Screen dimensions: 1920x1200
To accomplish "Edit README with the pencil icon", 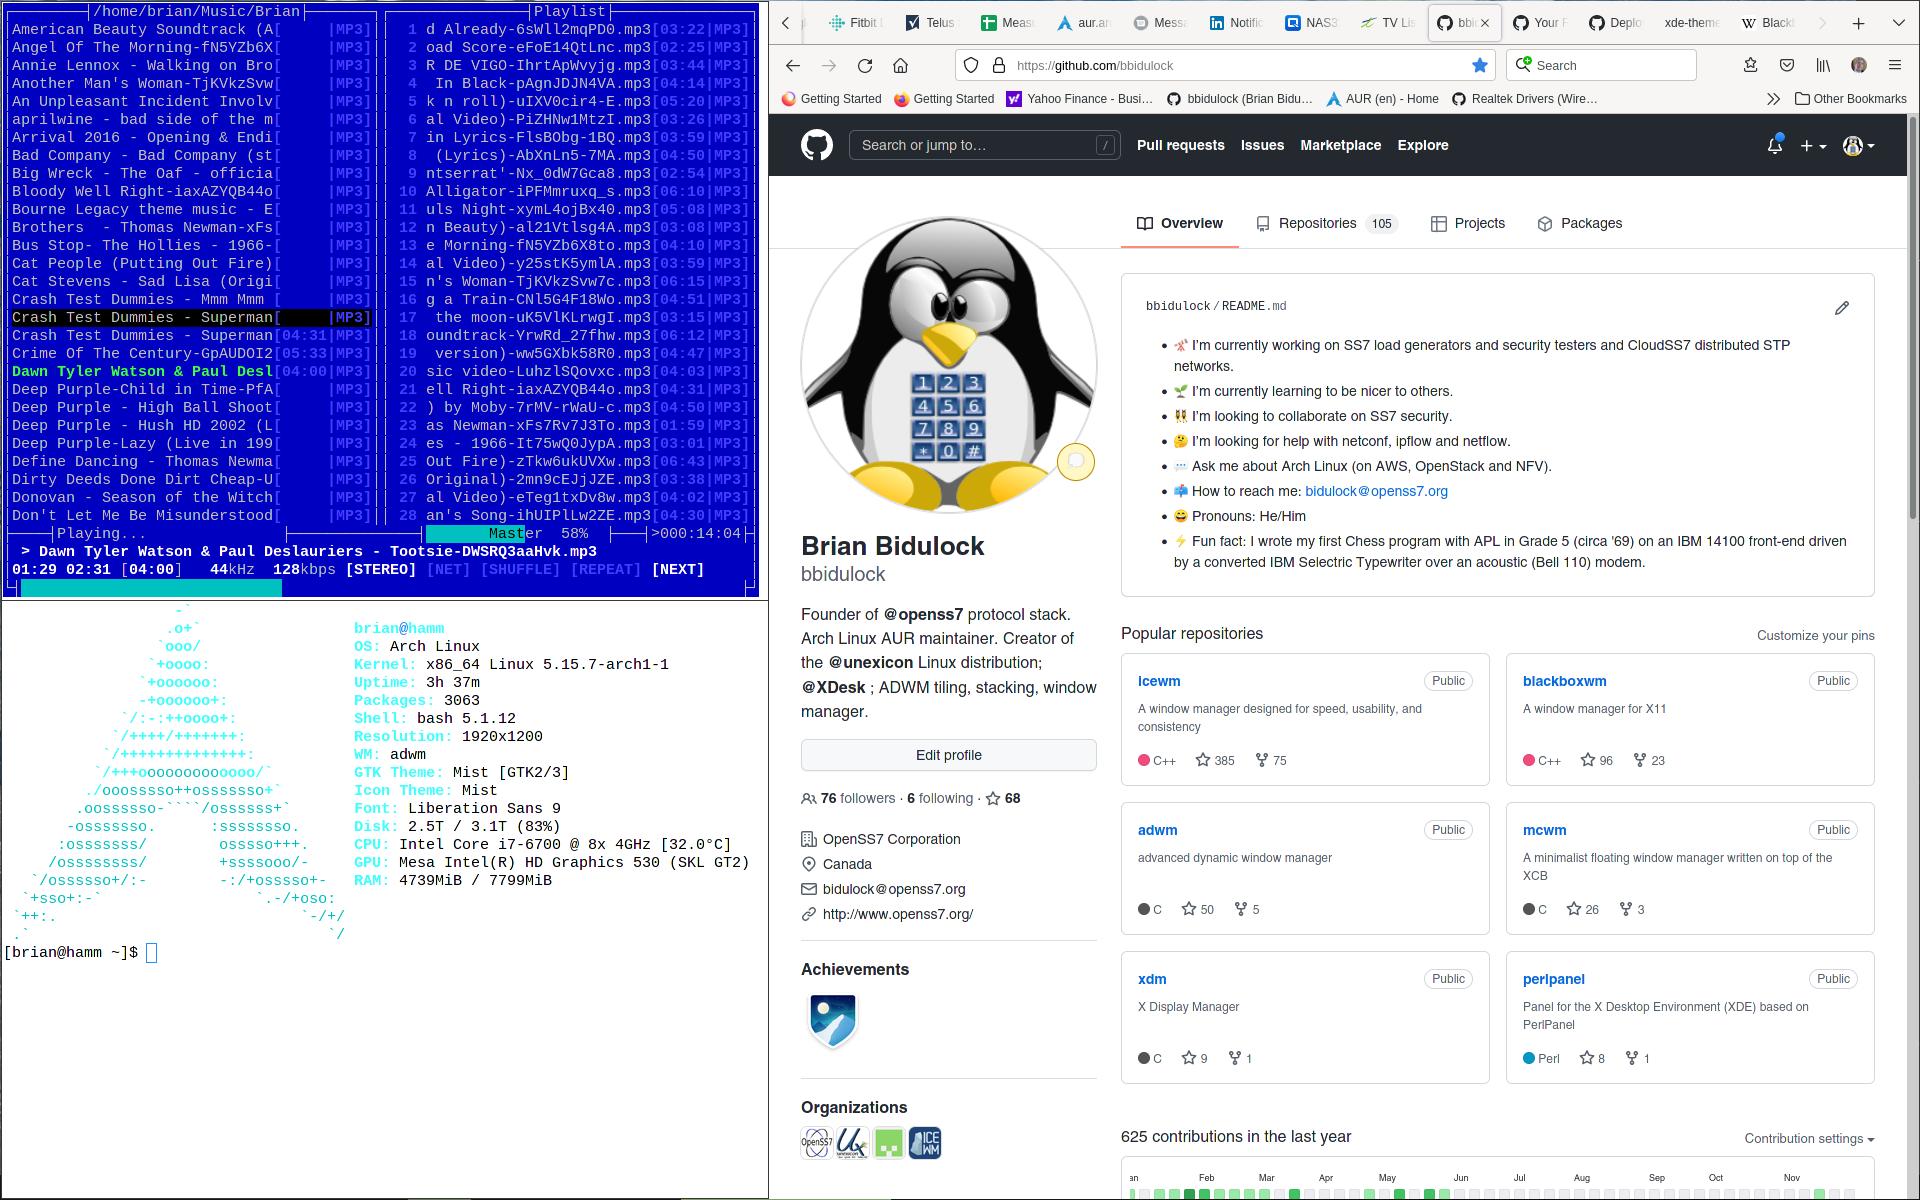I will 1841,308.
